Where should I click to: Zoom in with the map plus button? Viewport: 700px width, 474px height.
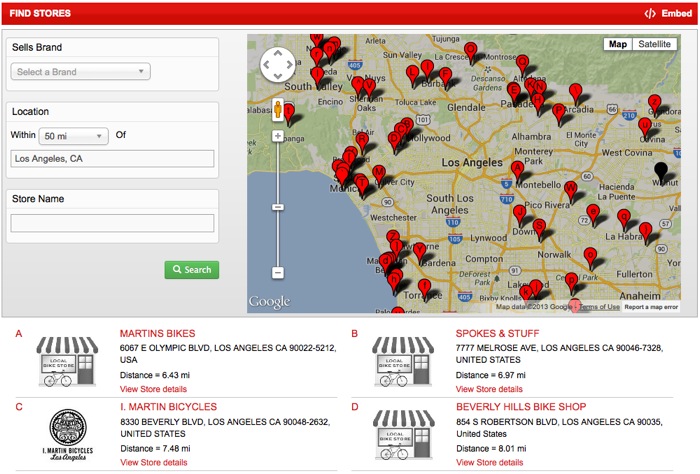278,136
